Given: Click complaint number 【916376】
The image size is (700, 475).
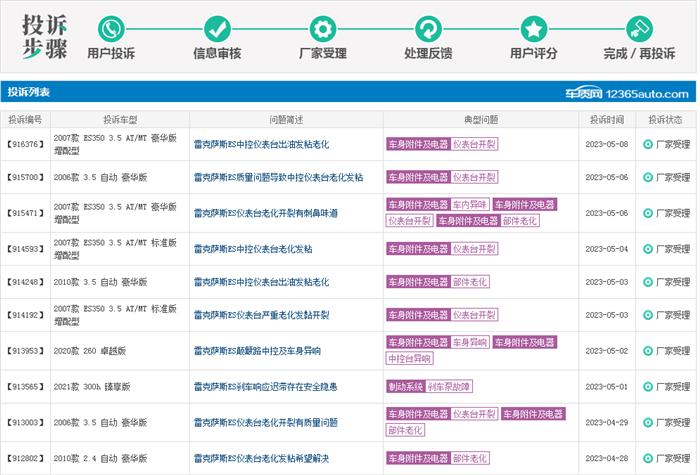Looking at the screenshot, I should 25,144.
